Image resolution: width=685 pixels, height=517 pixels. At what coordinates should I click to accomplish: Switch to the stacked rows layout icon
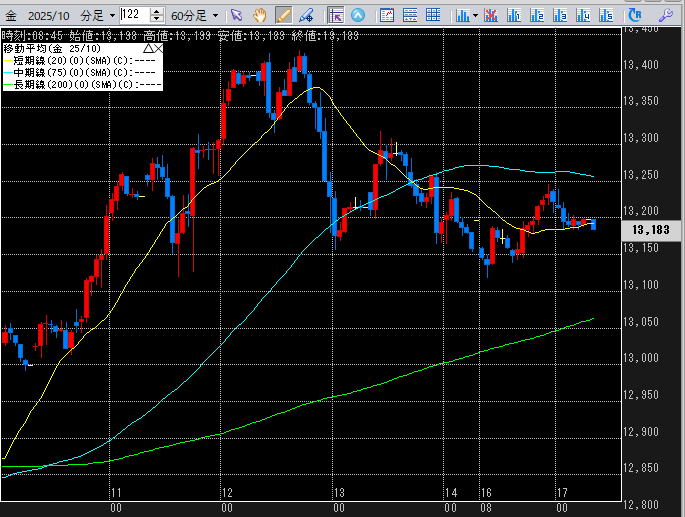(x=410, y=16)
